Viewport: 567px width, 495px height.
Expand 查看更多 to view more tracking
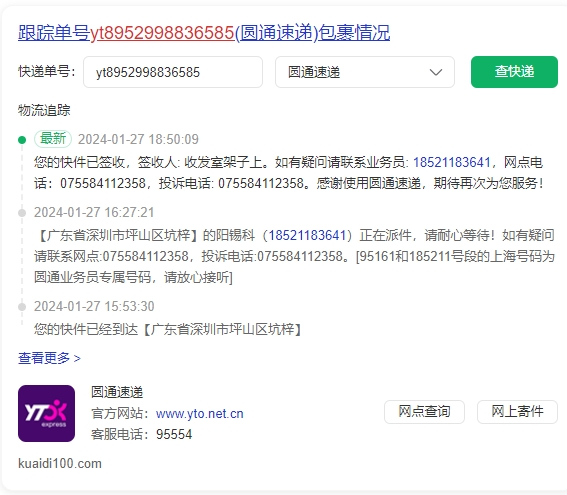pyautogui.click(x=49, y=358)
